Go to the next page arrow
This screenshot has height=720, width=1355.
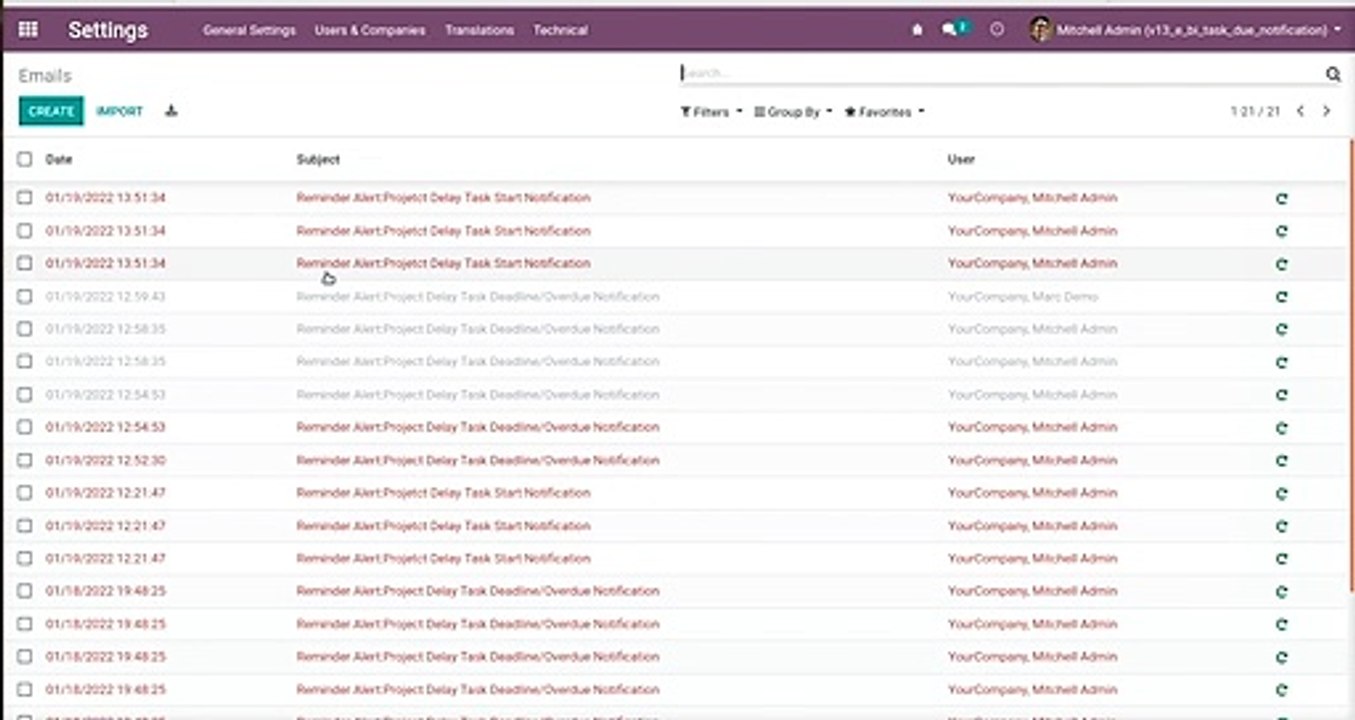pos(1326,111)
